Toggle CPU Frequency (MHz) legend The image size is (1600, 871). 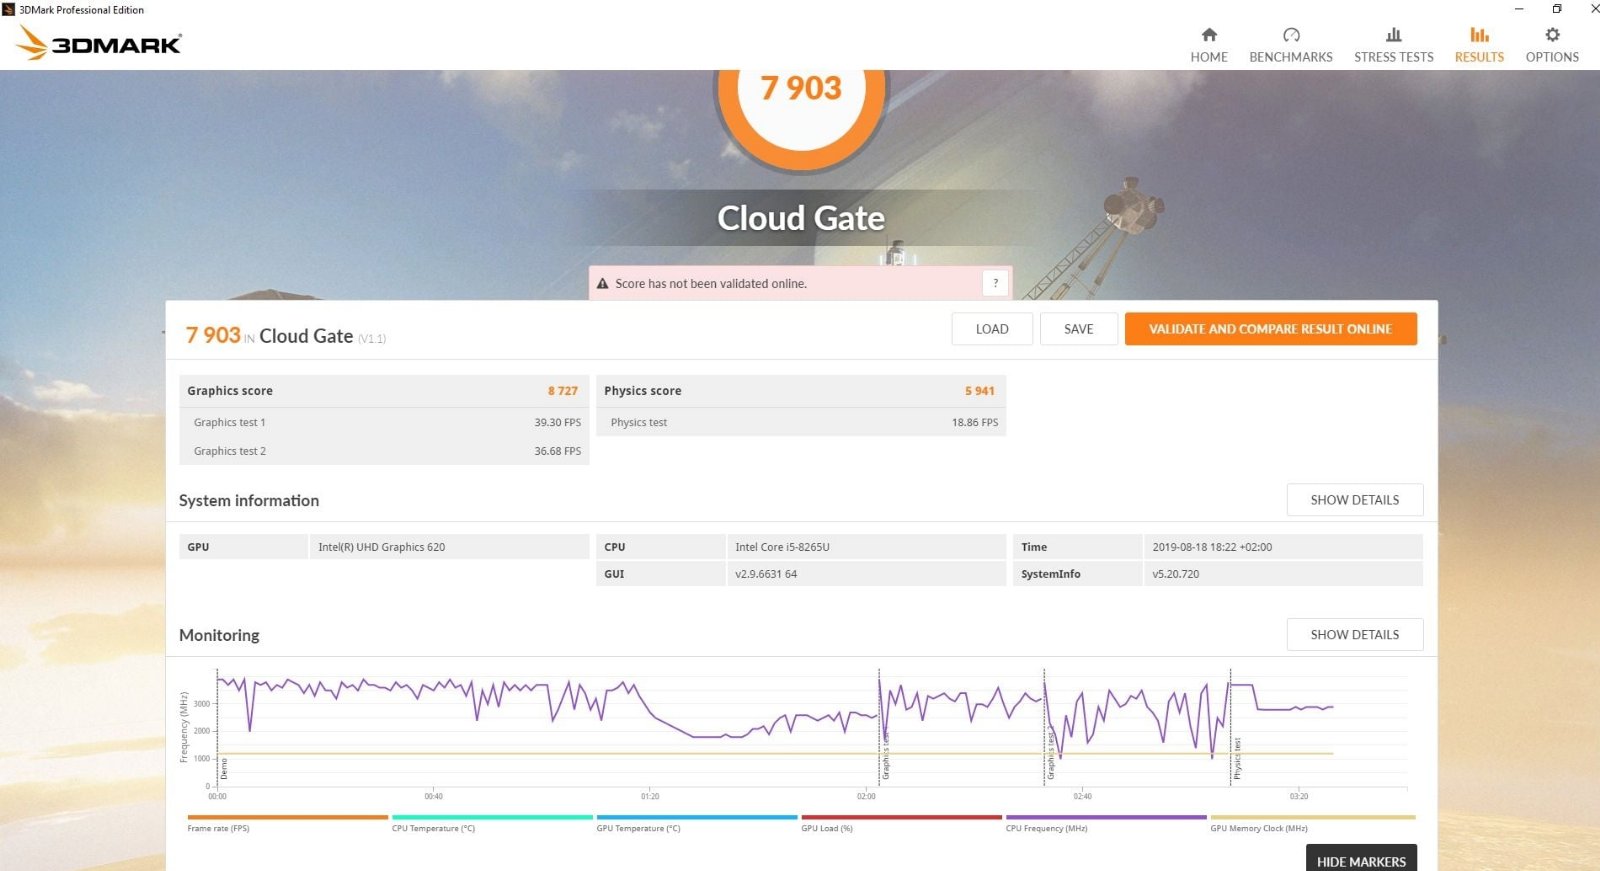tap(1106, 823)
